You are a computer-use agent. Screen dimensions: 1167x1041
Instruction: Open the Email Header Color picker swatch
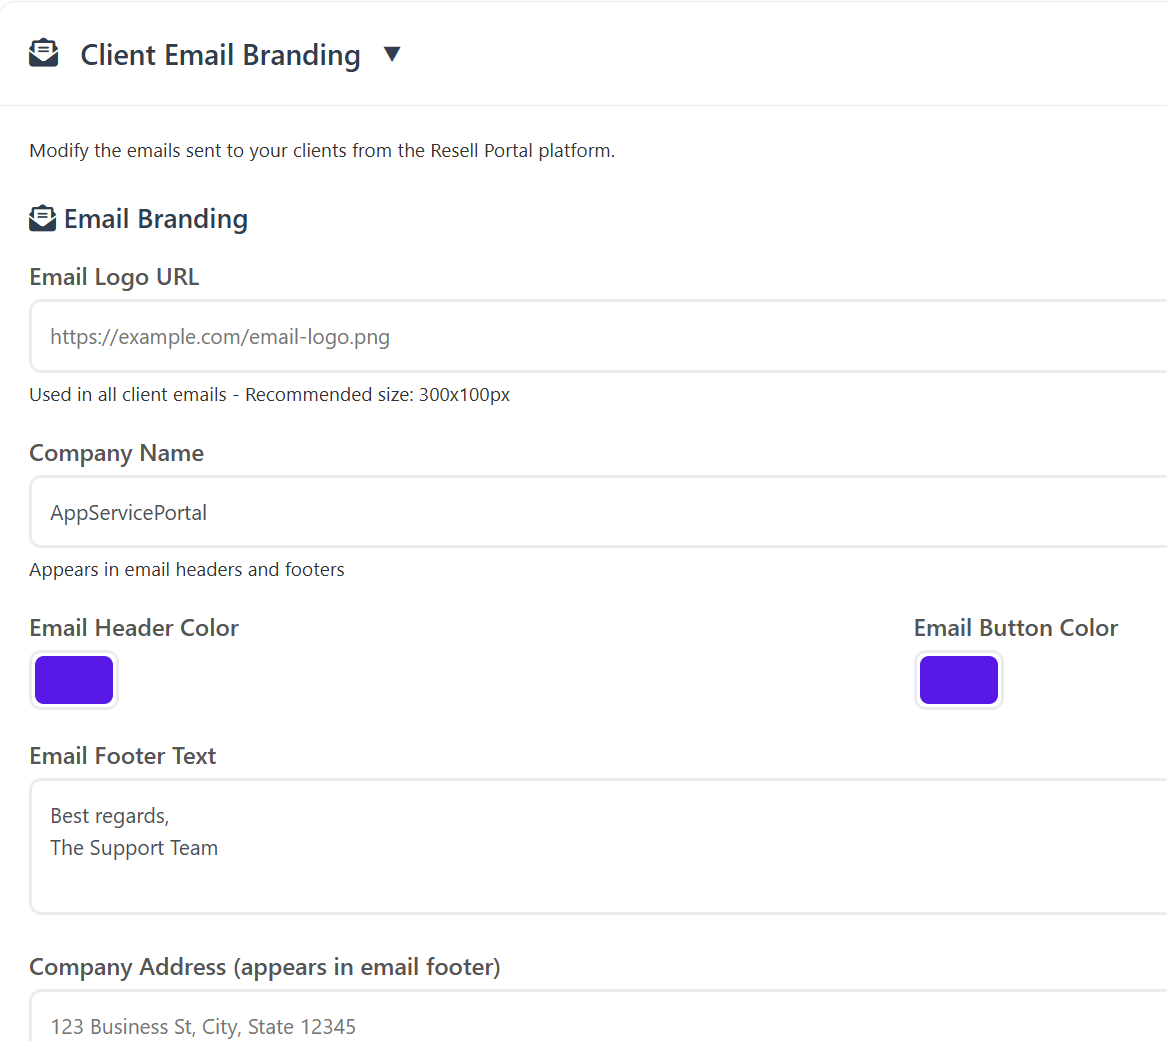[74, 680]
